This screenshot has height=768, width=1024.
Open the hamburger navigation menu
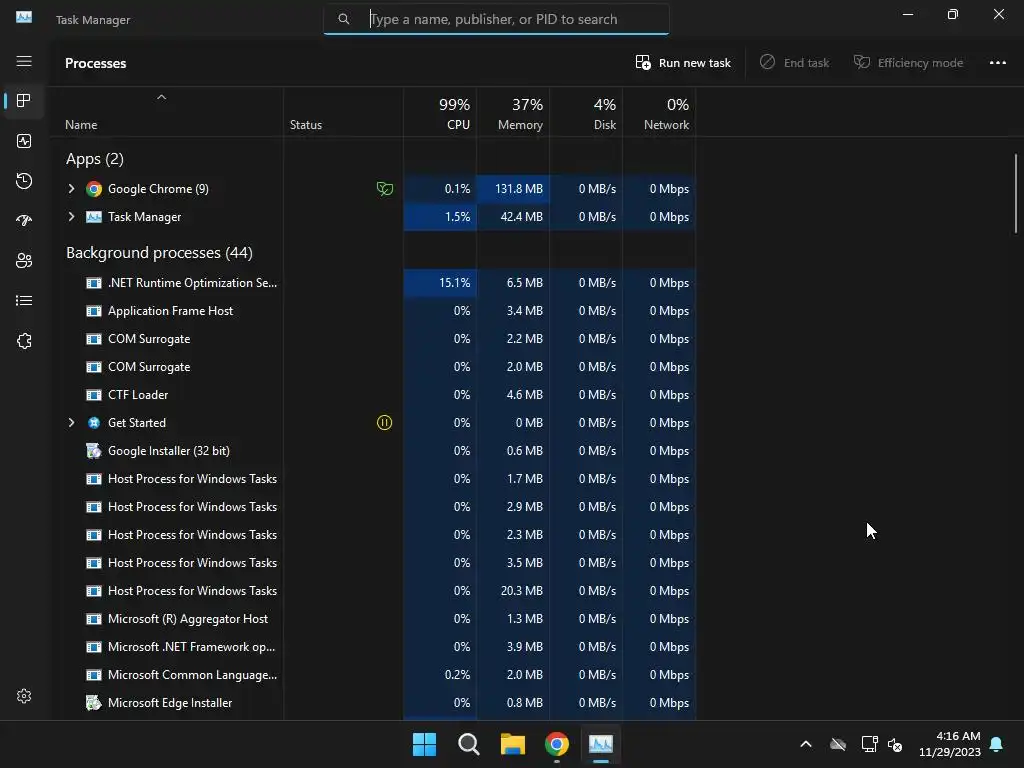pos(24,61)
